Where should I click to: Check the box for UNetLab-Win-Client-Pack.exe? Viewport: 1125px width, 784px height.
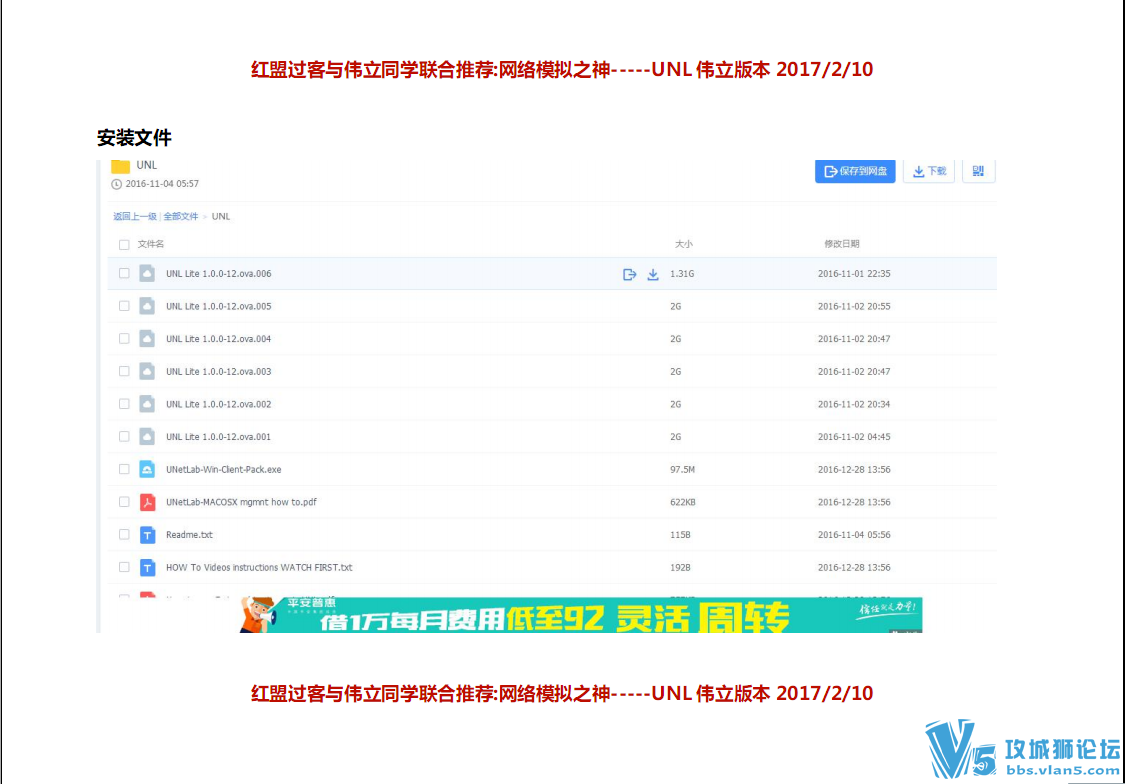tap(124, 469)
